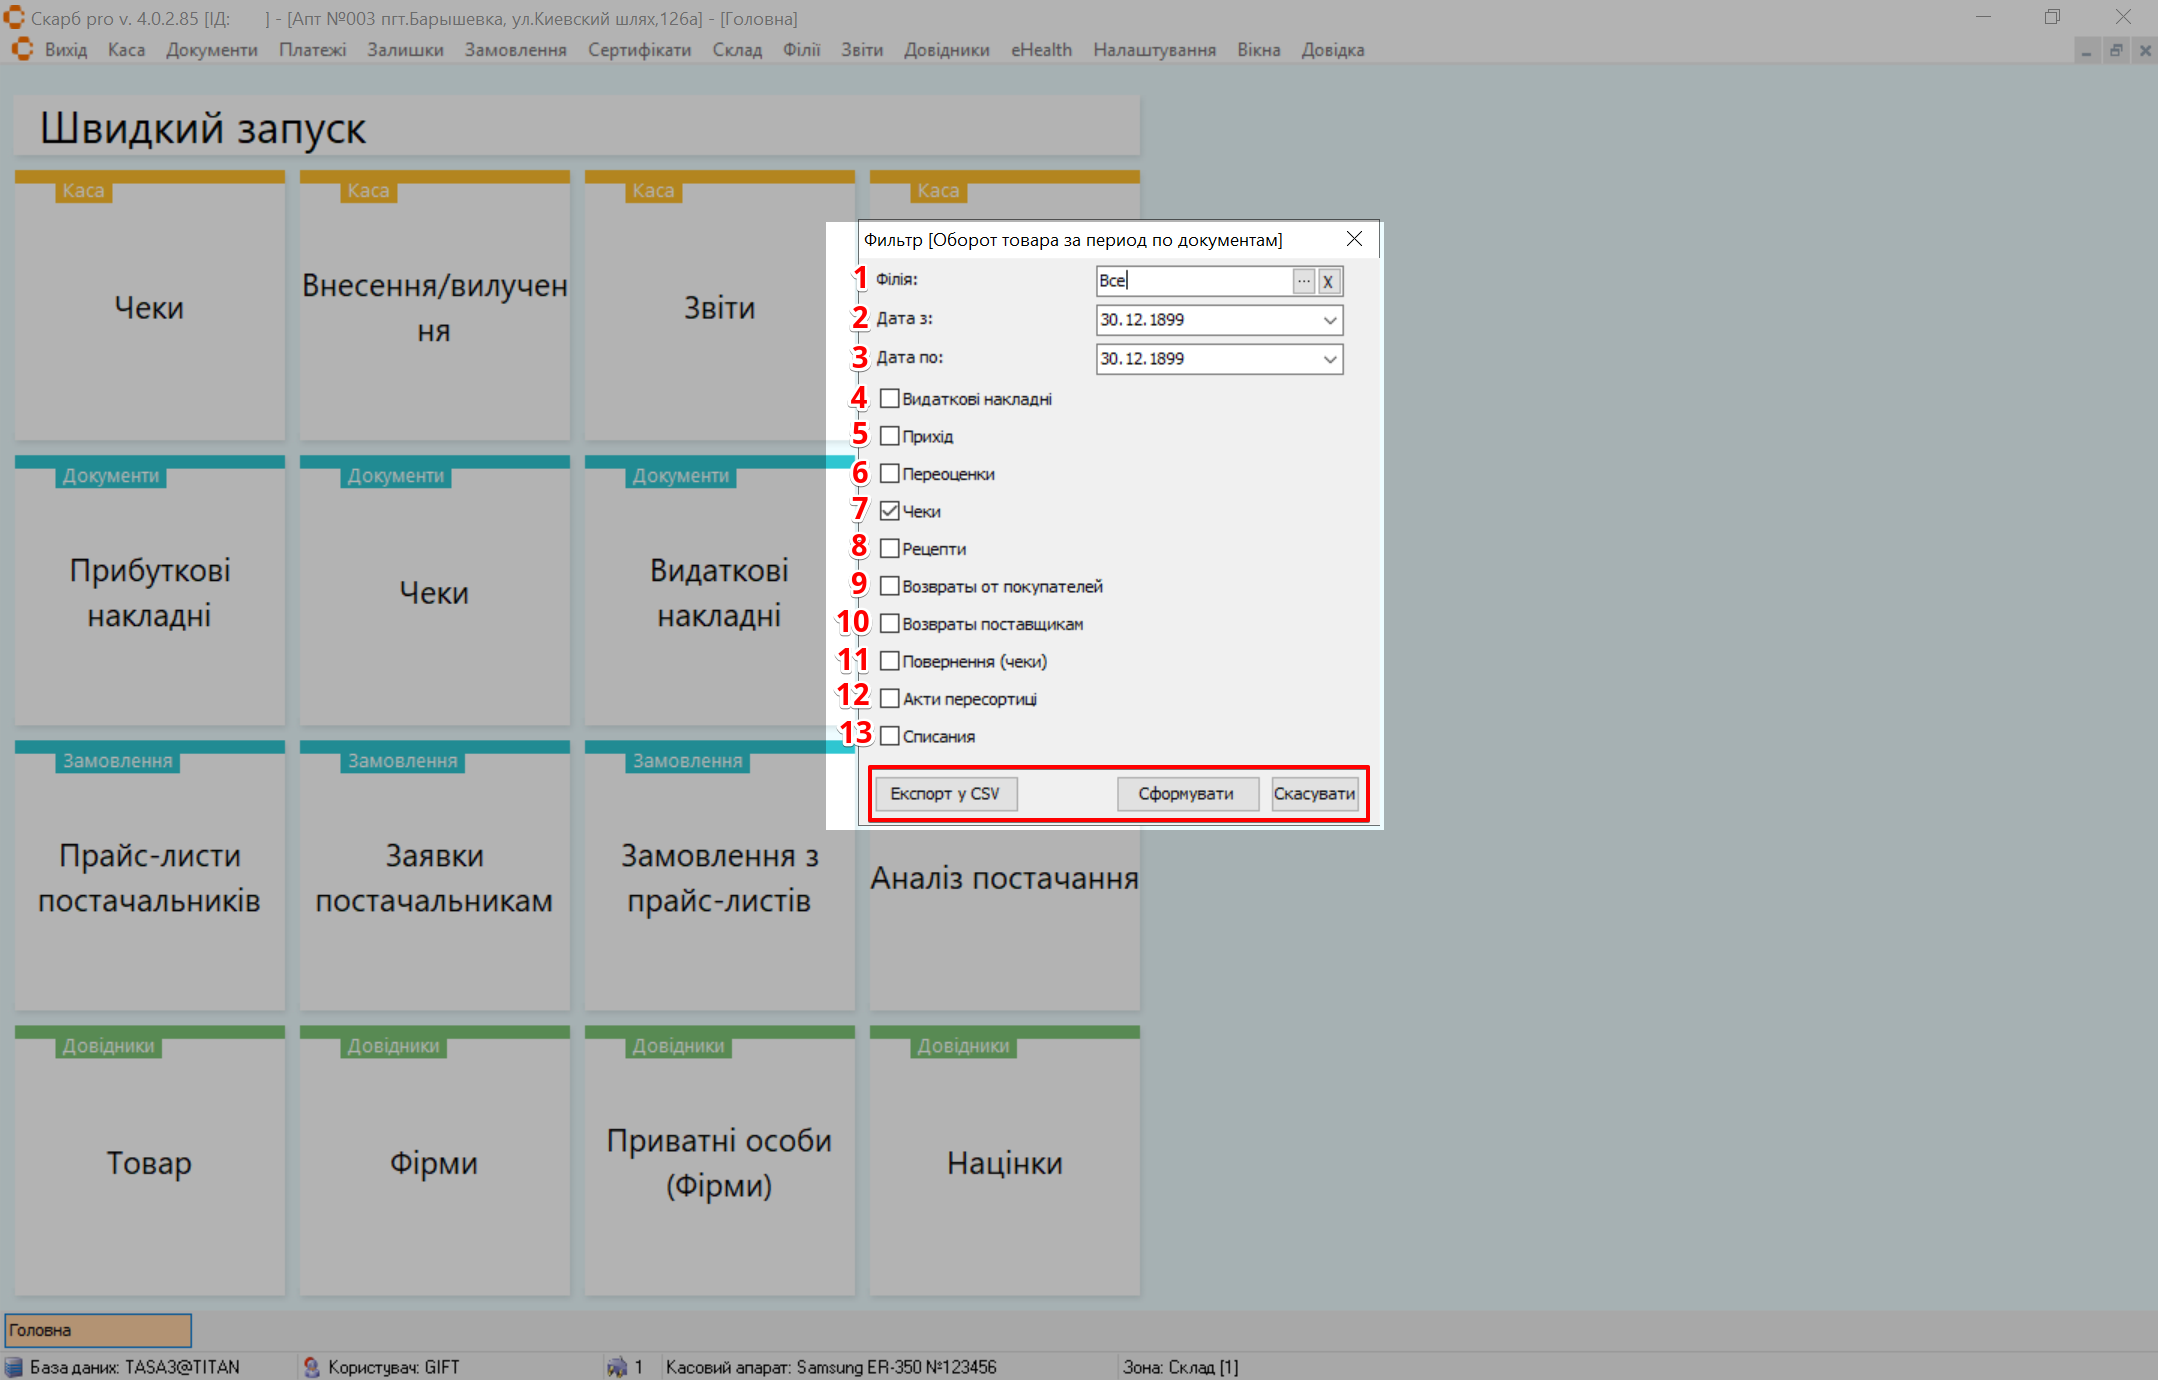Restore the inner MDI child window
Screen dimensions: 2158x1380
(2116, 50)
